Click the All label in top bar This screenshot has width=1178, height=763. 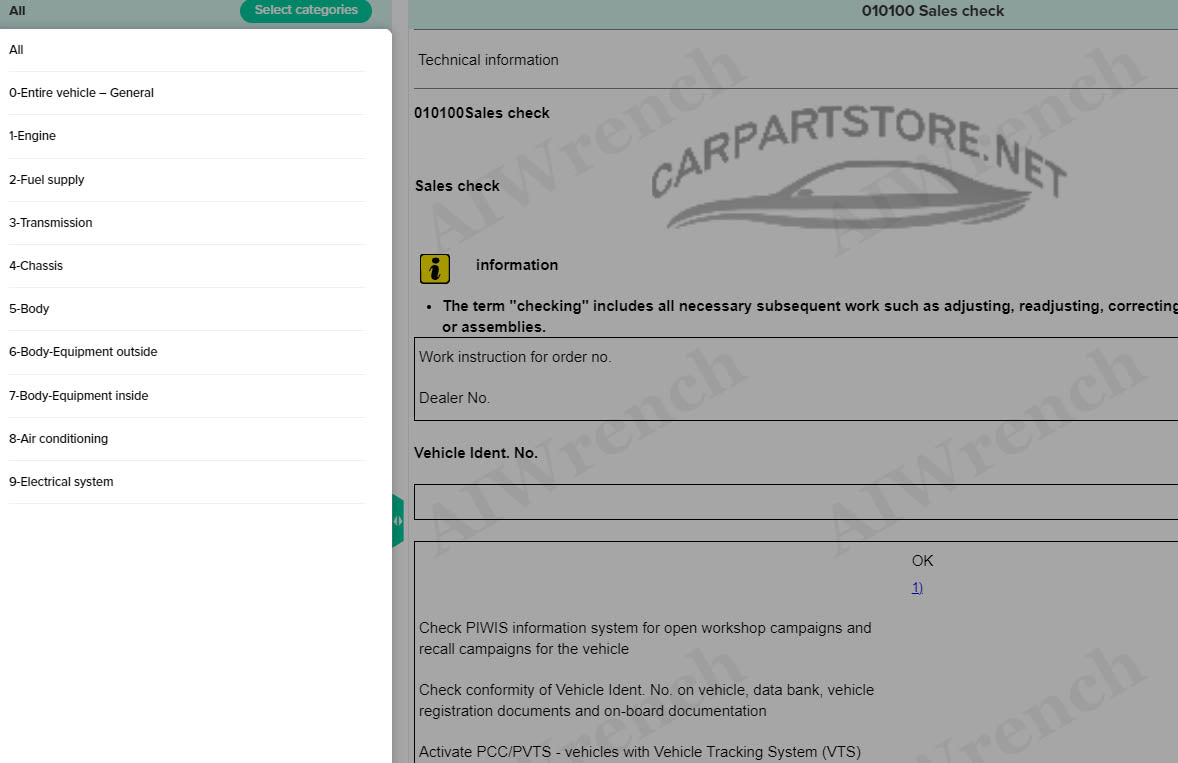(x=17, y=11)
